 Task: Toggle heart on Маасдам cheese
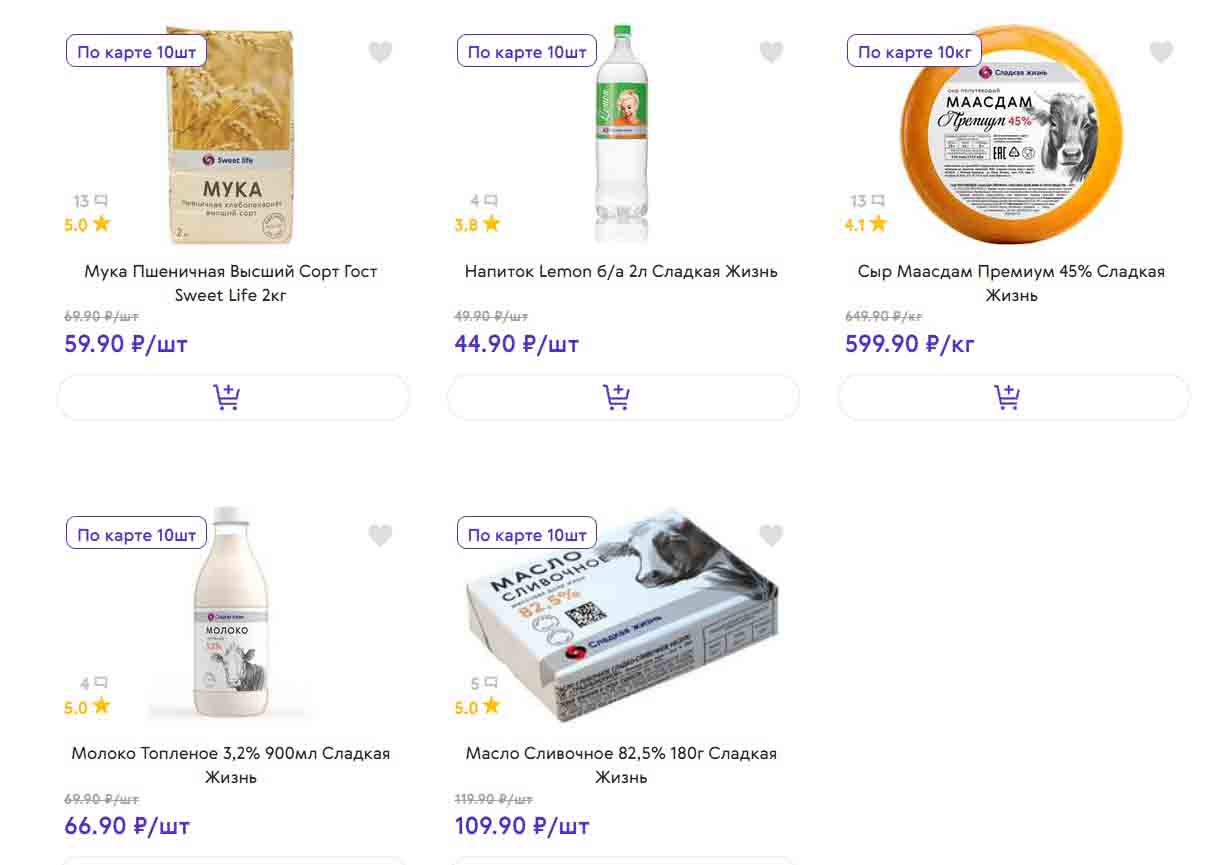click(1161, 52)
